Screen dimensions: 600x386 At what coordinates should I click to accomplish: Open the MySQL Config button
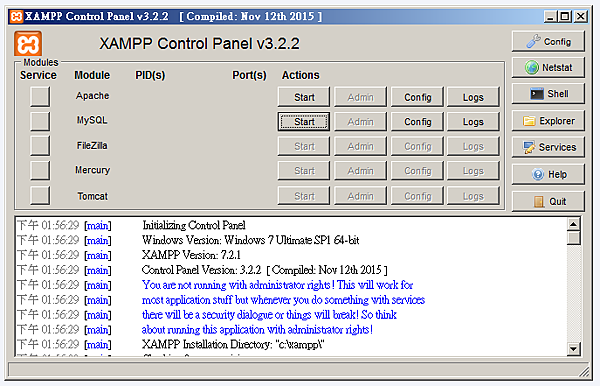tap(417, 122)
